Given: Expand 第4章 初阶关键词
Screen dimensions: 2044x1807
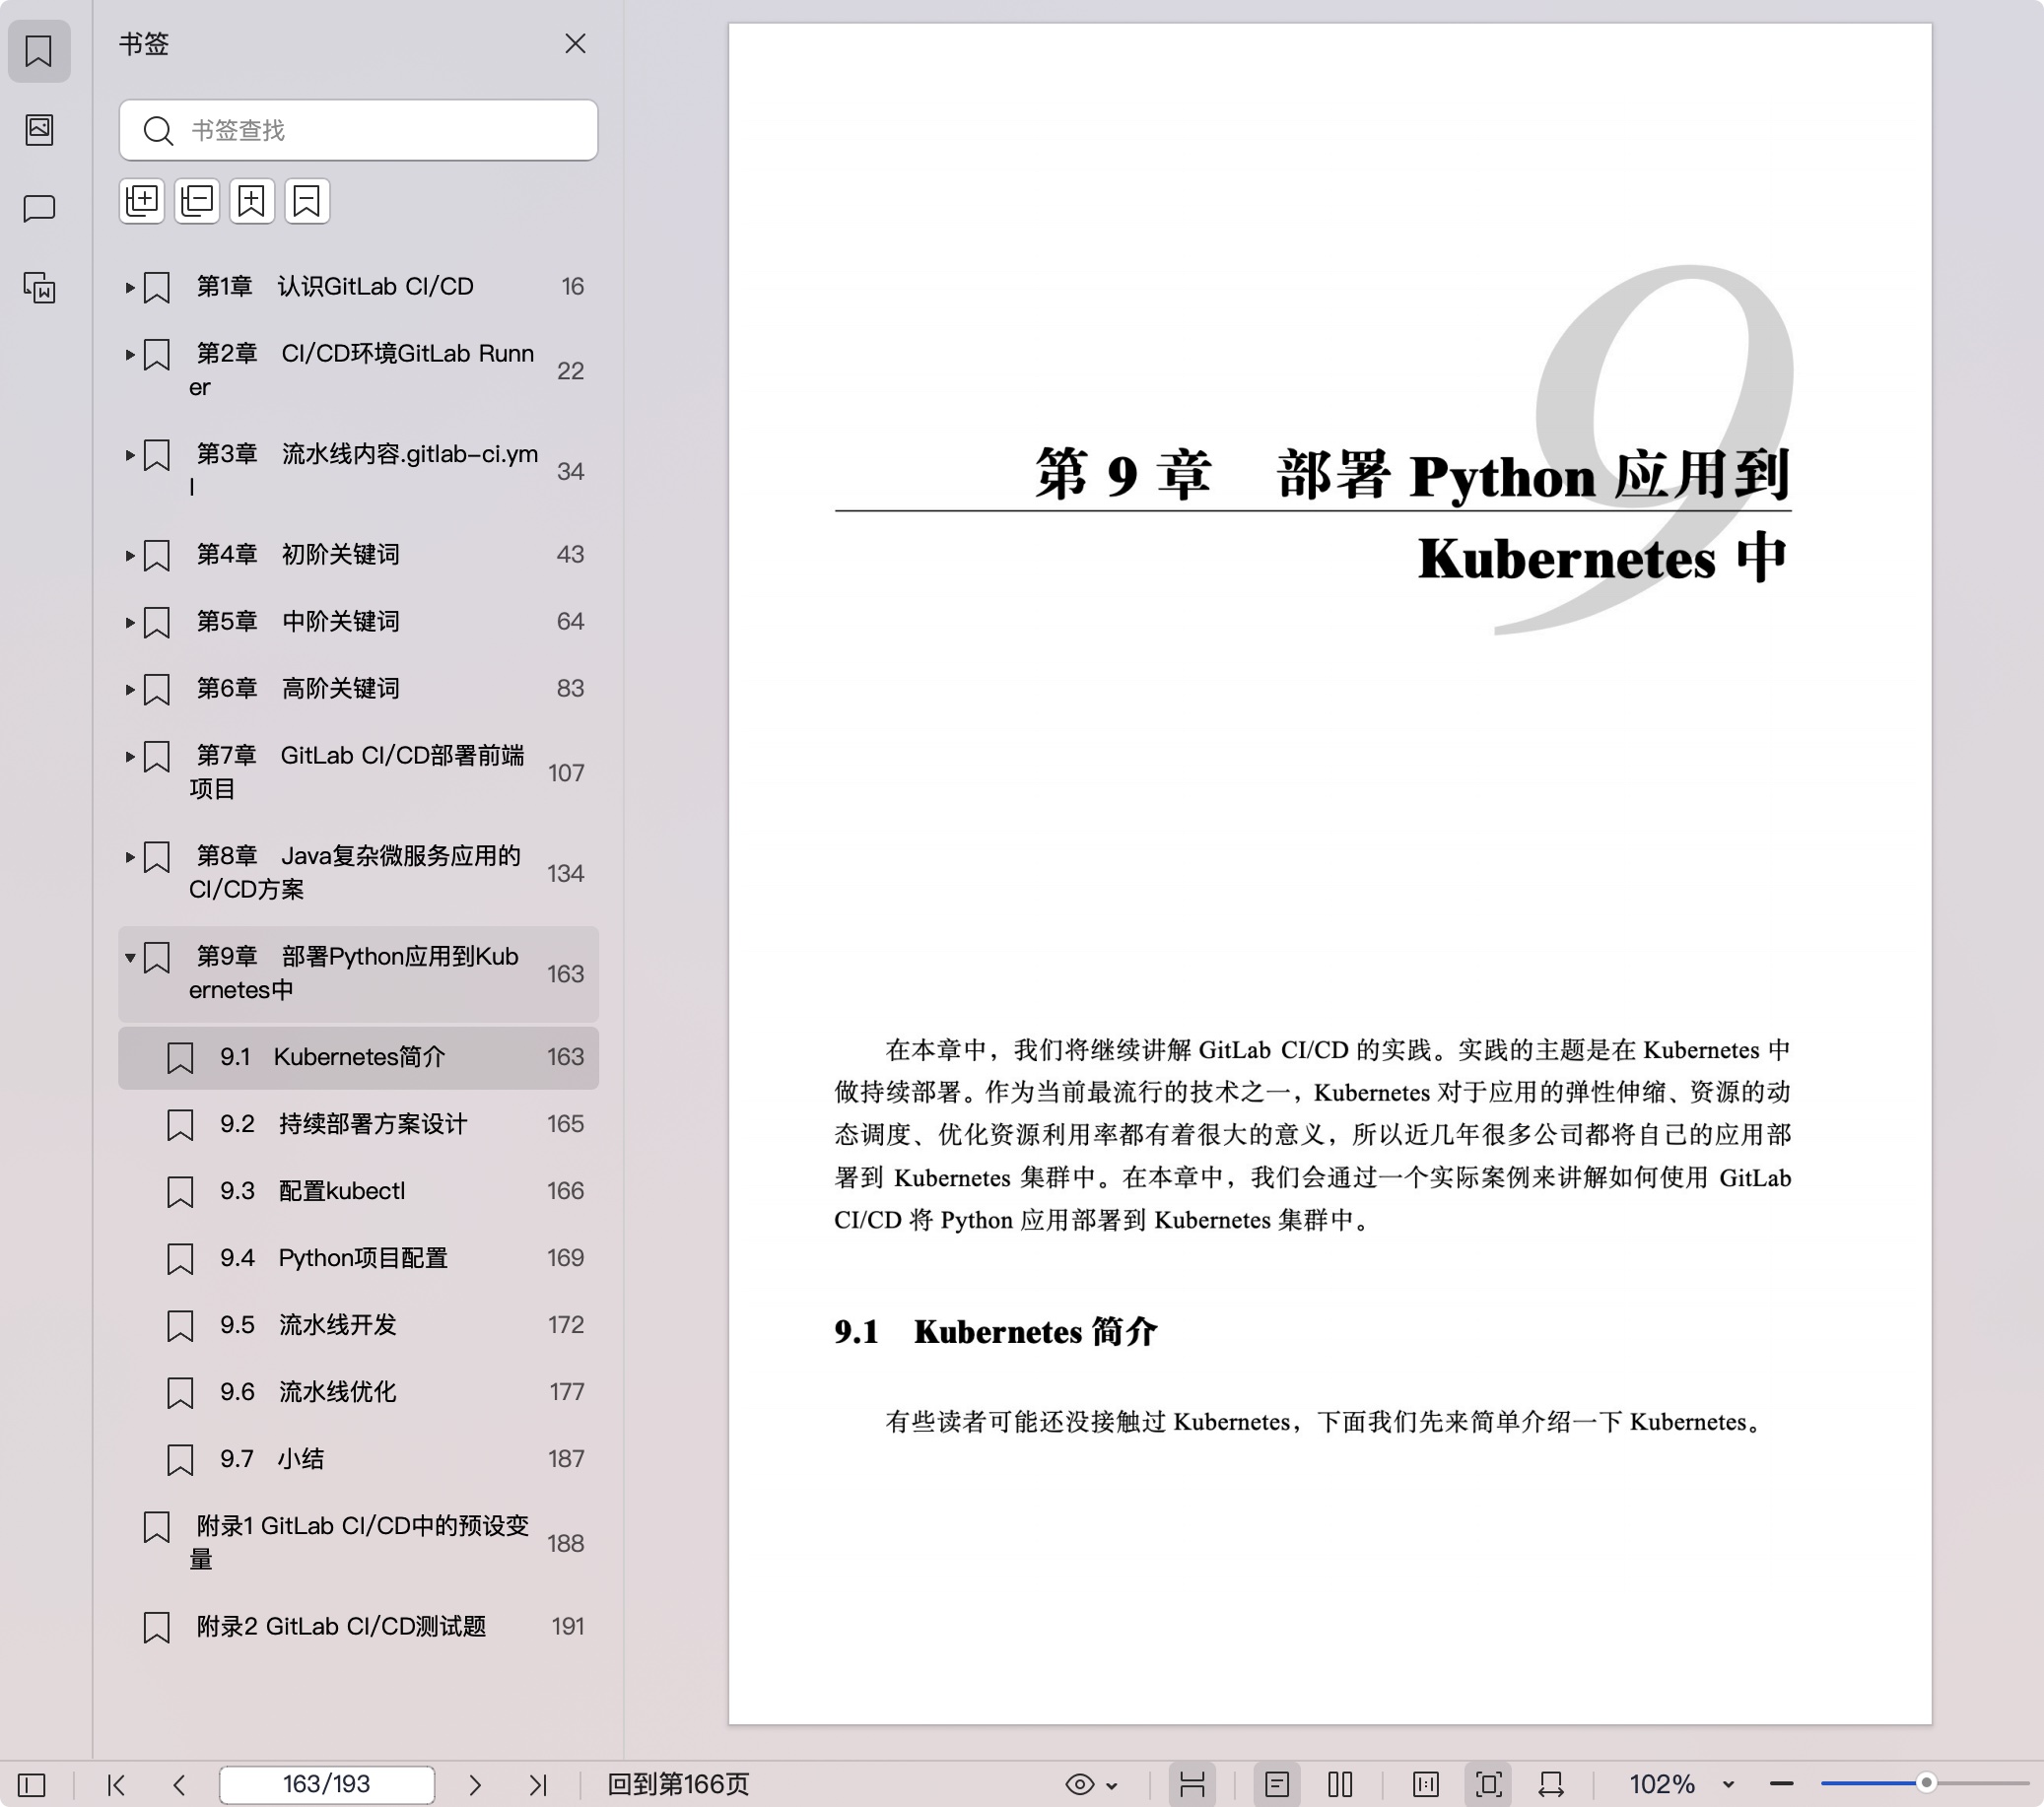Looking at the screenshot, I should tap(130, 555).
